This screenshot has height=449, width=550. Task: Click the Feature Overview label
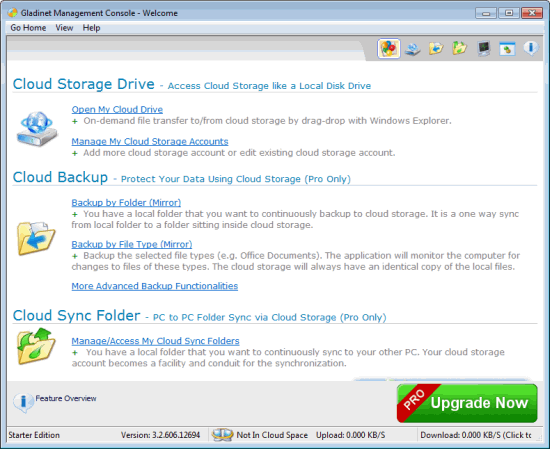[66, 398]
